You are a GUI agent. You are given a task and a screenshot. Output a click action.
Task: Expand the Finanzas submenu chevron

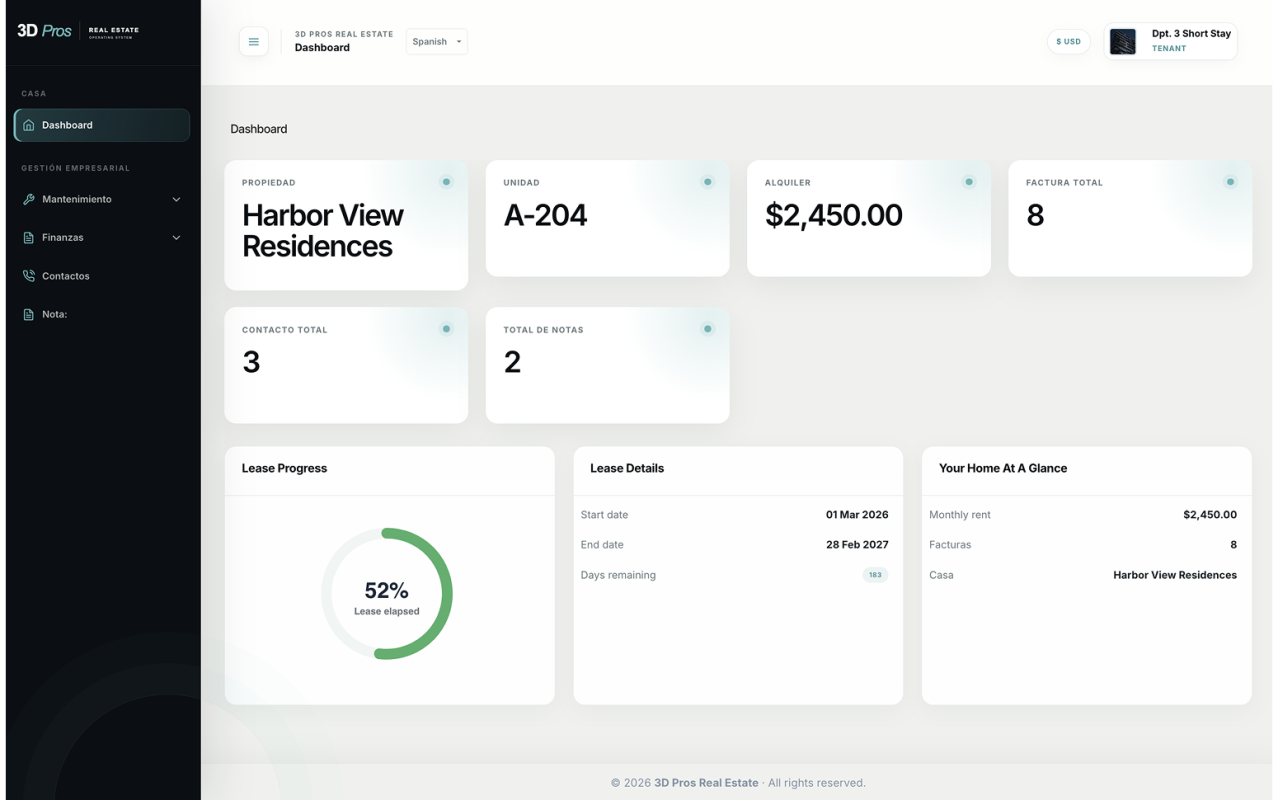tap(177, 238)
